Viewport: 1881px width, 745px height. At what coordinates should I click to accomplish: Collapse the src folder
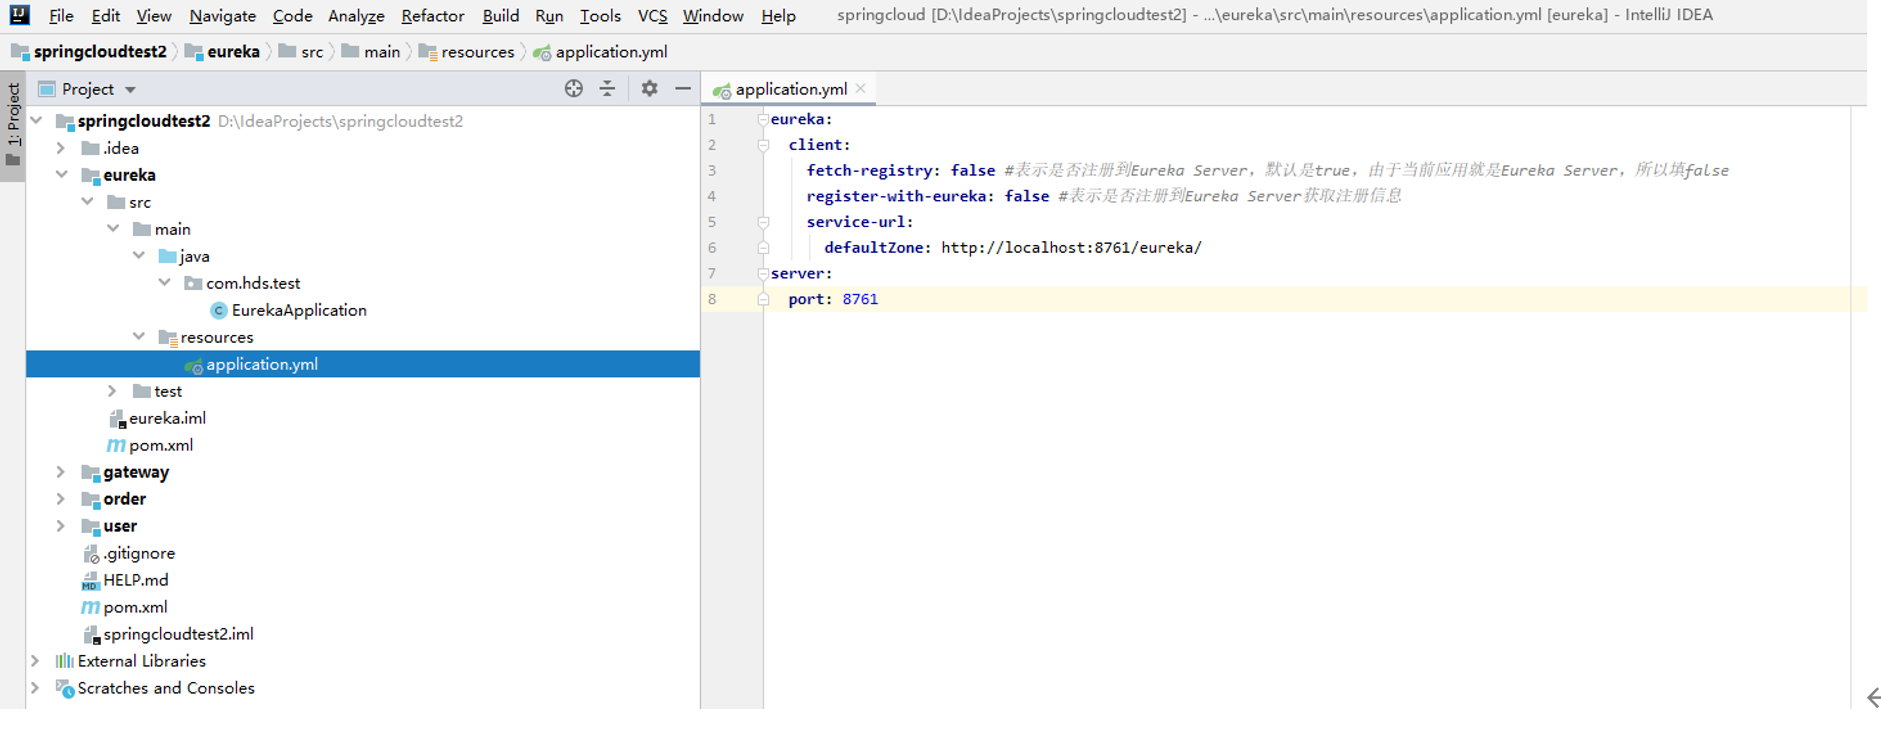(x=88, y=201)
